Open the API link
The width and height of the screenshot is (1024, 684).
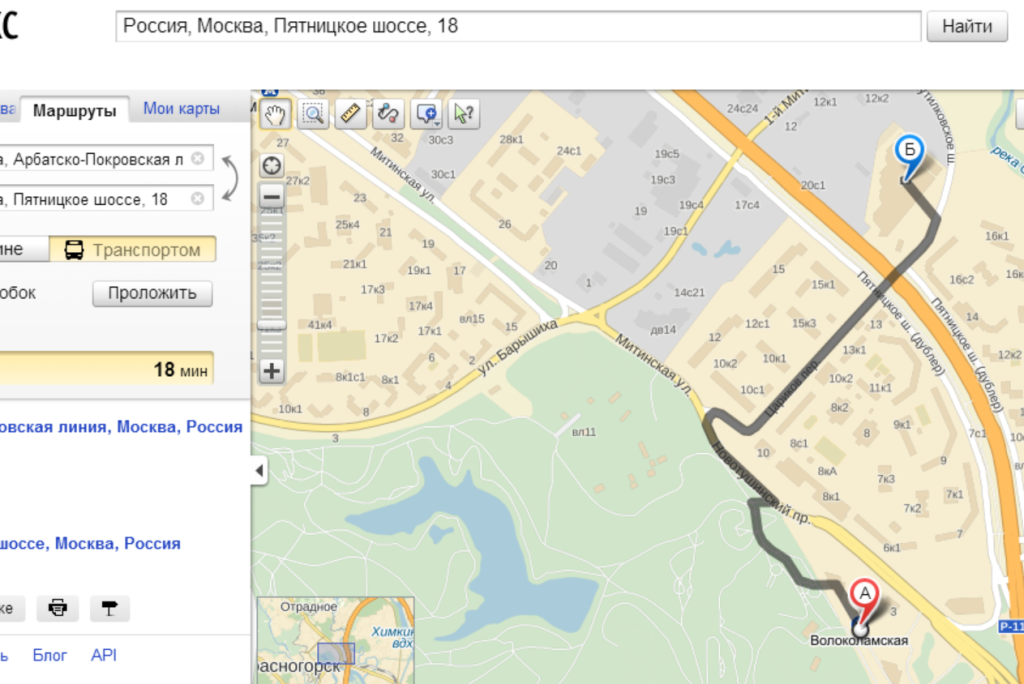tap(104, 655)
